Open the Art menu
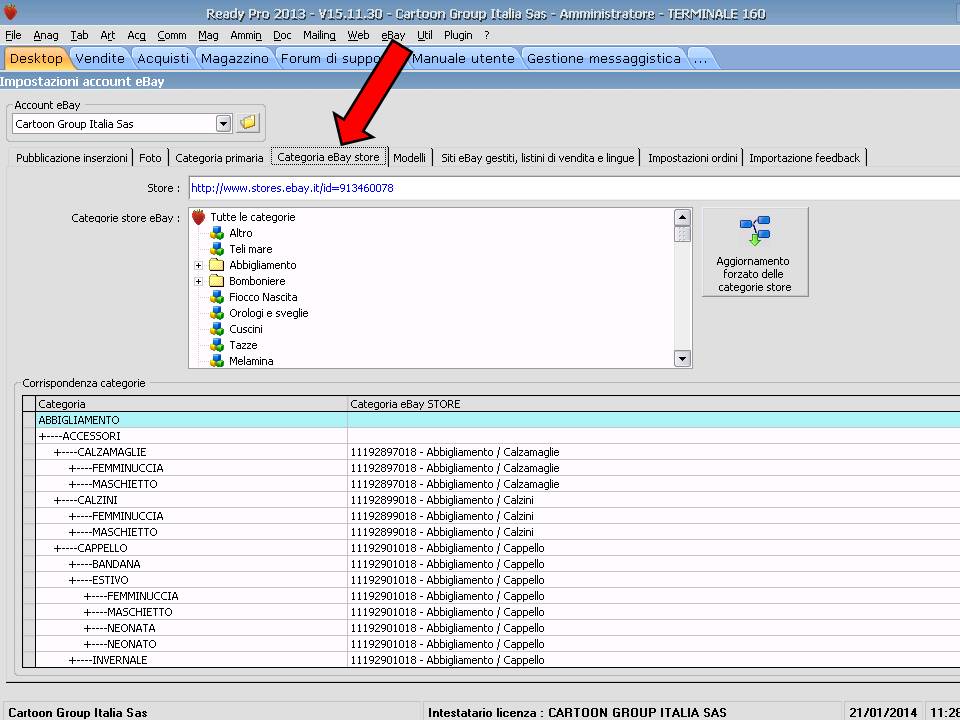The width and height of the screenshot is (960, 720). [x=108, y=36]
